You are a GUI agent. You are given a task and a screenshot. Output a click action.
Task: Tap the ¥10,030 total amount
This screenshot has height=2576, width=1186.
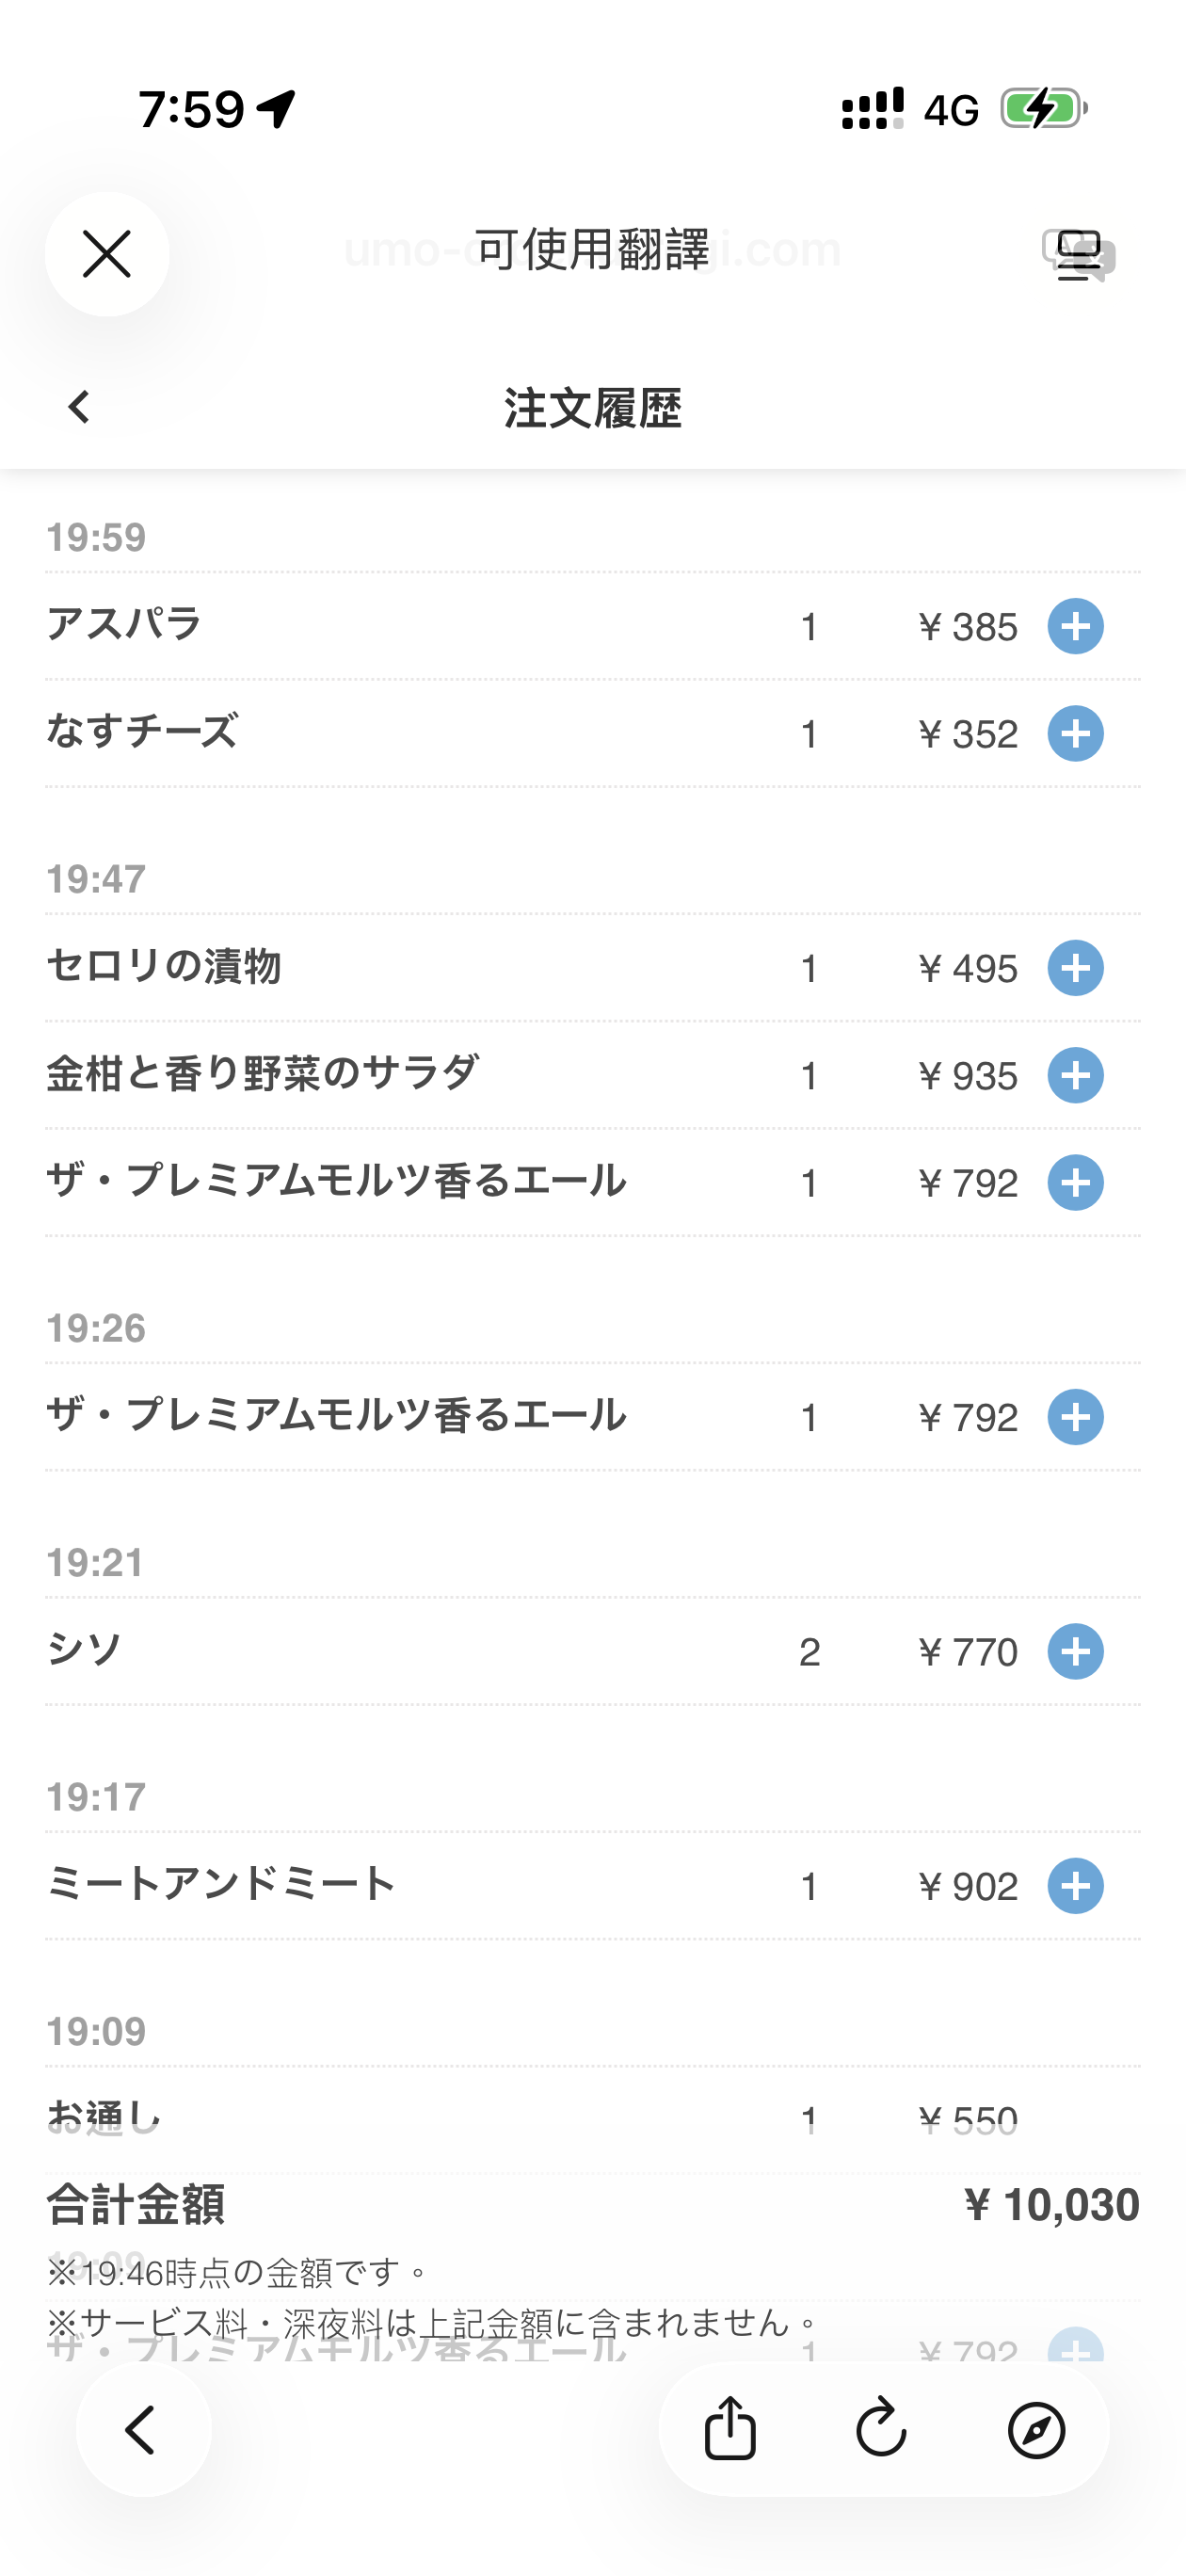click(x=1050, y=2205)
